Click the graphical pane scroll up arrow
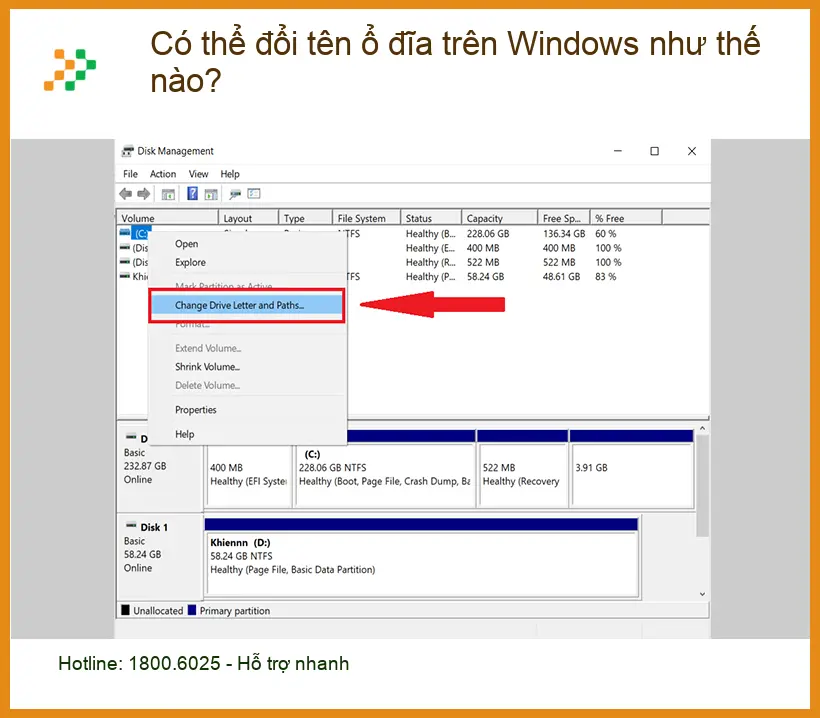 [x=702, y=428]
